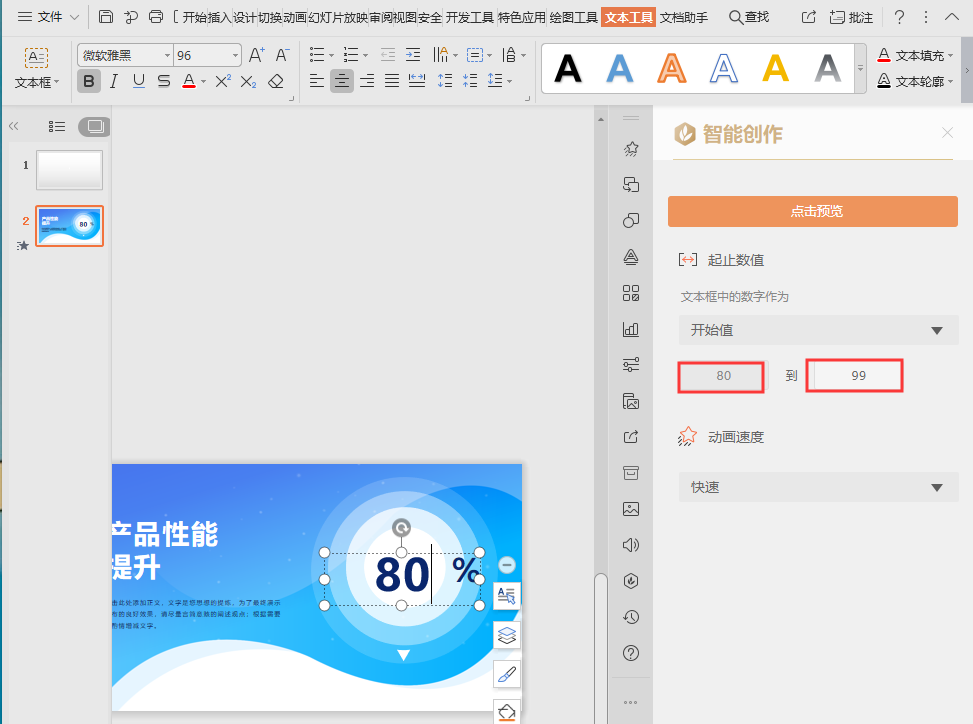The image size is (973, 724).
Task: Click distributed alignment icon
Action: [417, 81]
